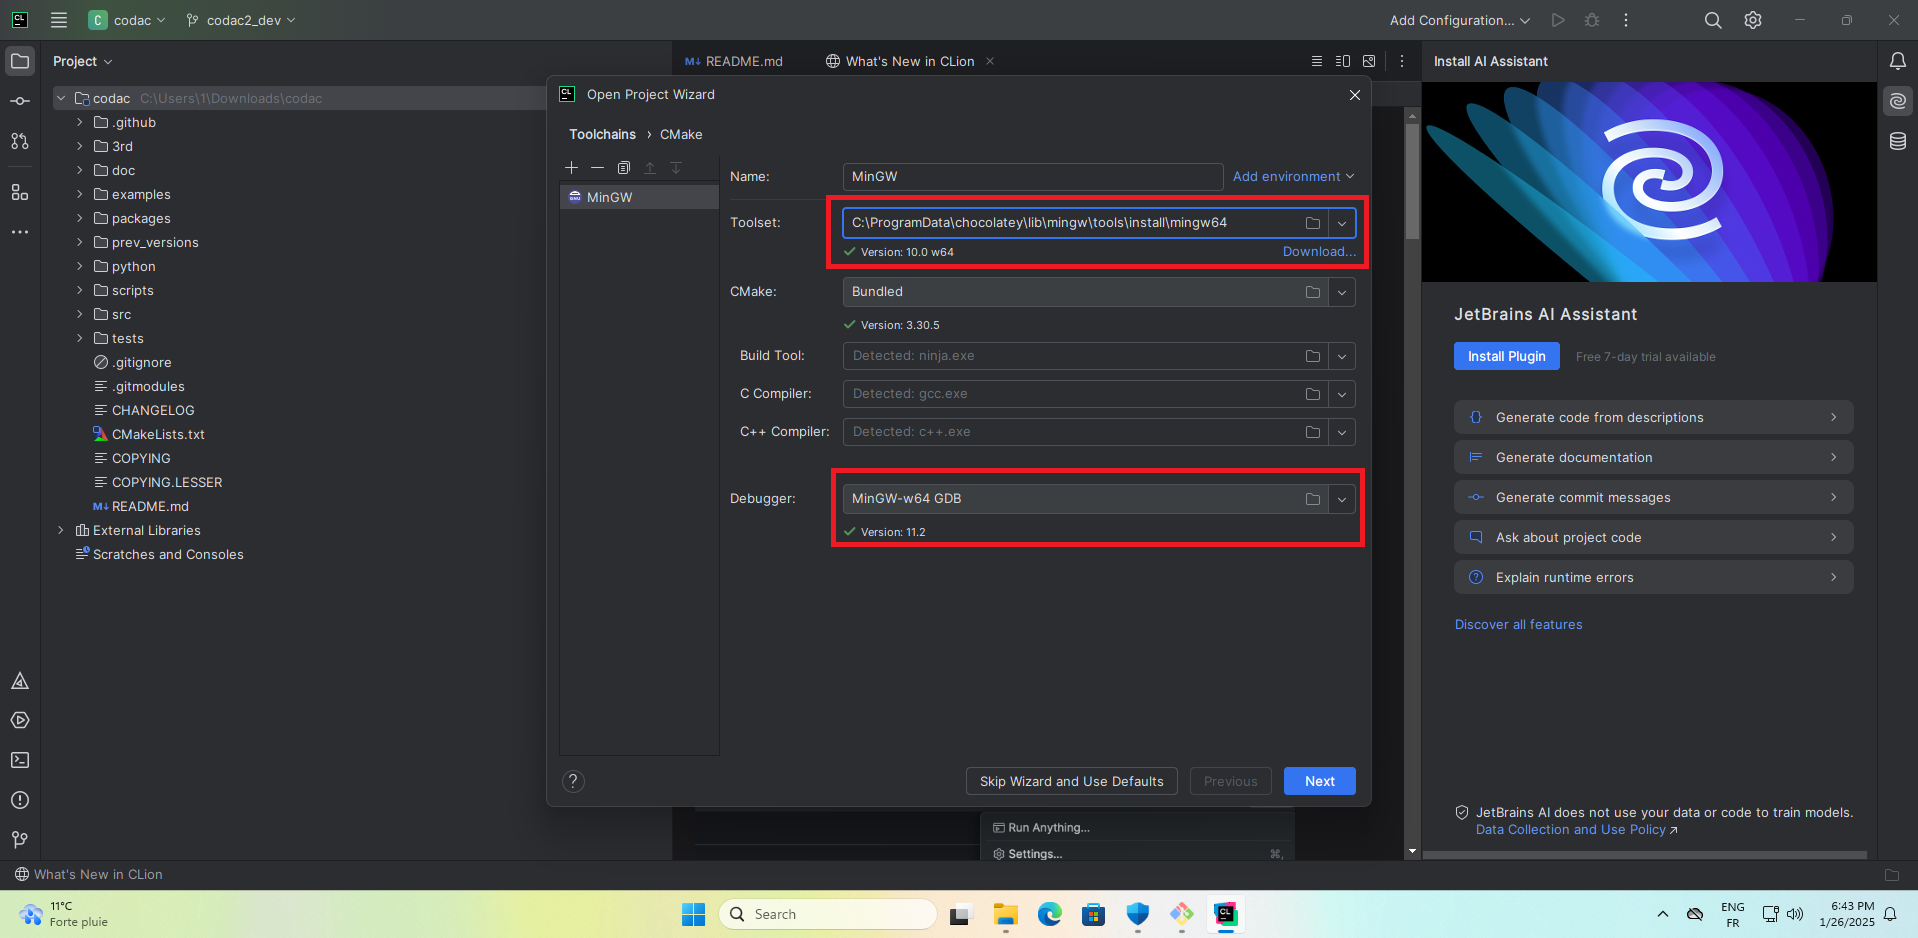Click the Next button
The height and width of the screenshot is (938, 1918).
pyautogui.click(x=1319, y=781)
